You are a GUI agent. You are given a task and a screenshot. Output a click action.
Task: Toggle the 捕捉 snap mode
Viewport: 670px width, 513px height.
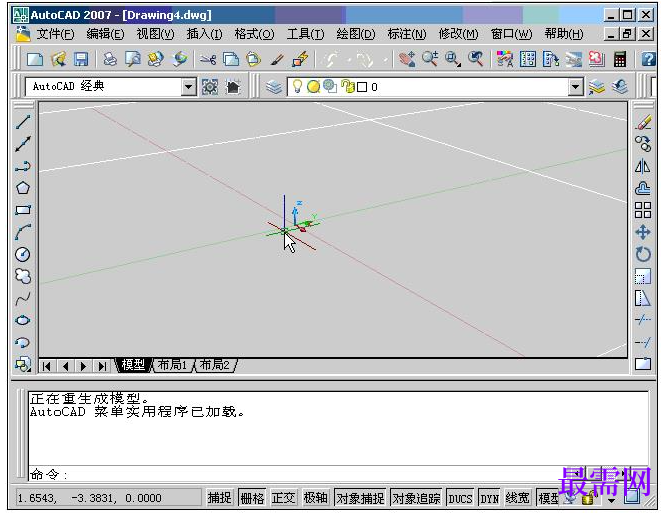pyautogui.click(x=220, y=498)
